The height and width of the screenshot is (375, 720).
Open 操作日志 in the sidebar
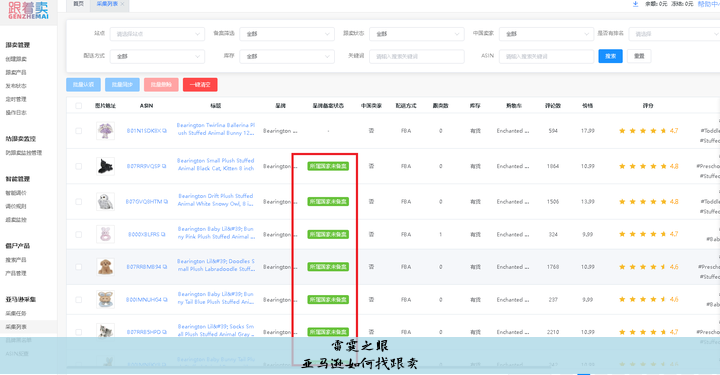(16, 112)
